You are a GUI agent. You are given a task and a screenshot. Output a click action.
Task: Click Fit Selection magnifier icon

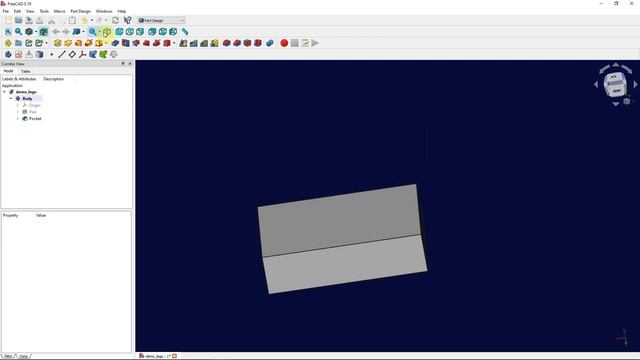tap(18, 31)
